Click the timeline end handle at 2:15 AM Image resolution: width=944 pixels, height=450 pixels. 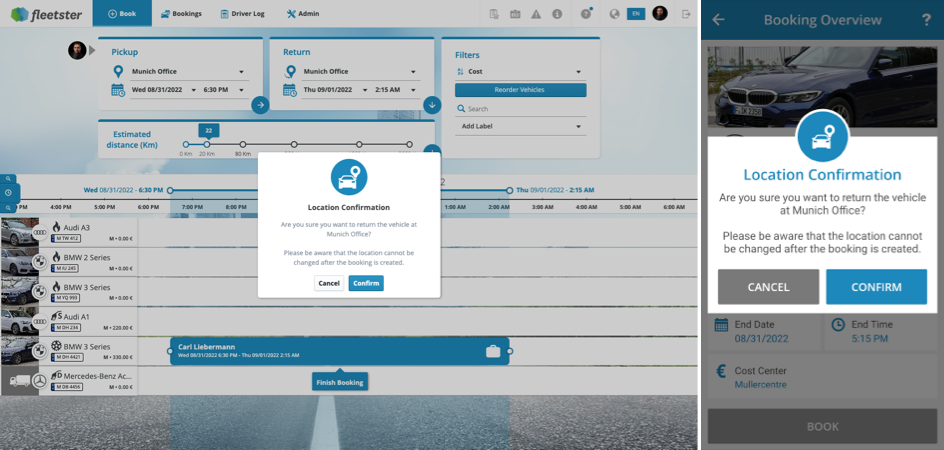[509, 190]
